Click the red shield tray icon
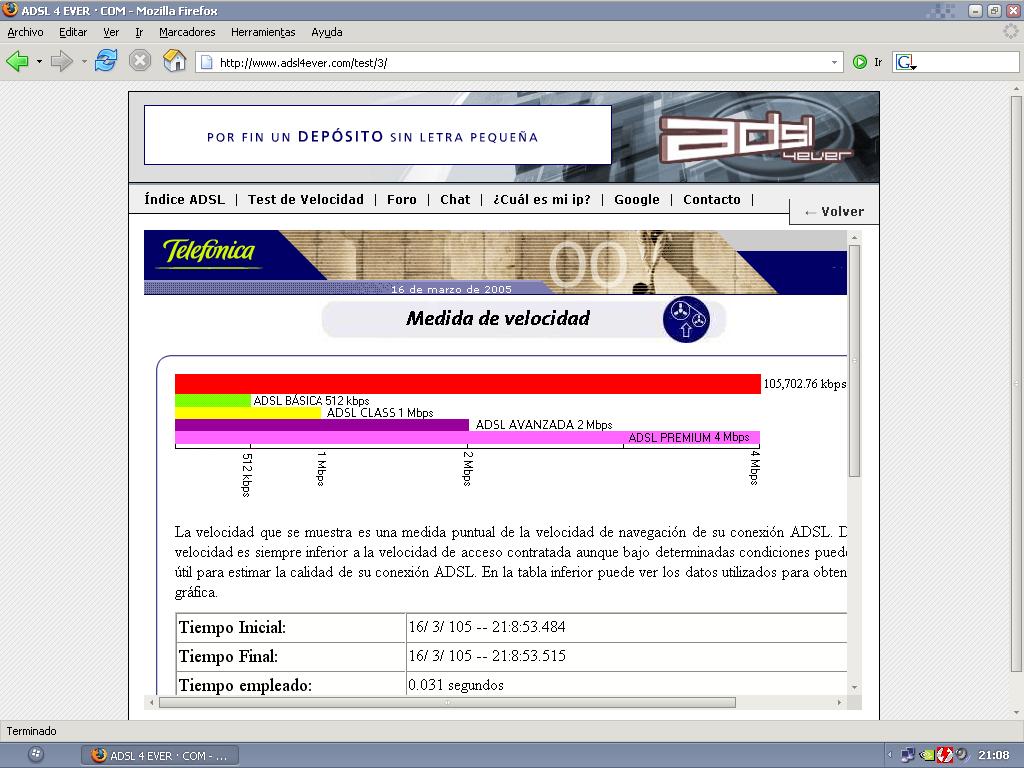 click(944, 756)
